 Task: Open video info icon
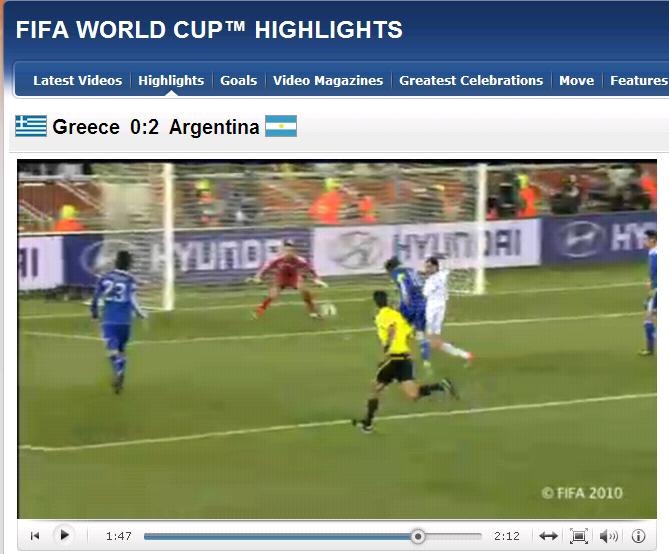tap(638, 536)
